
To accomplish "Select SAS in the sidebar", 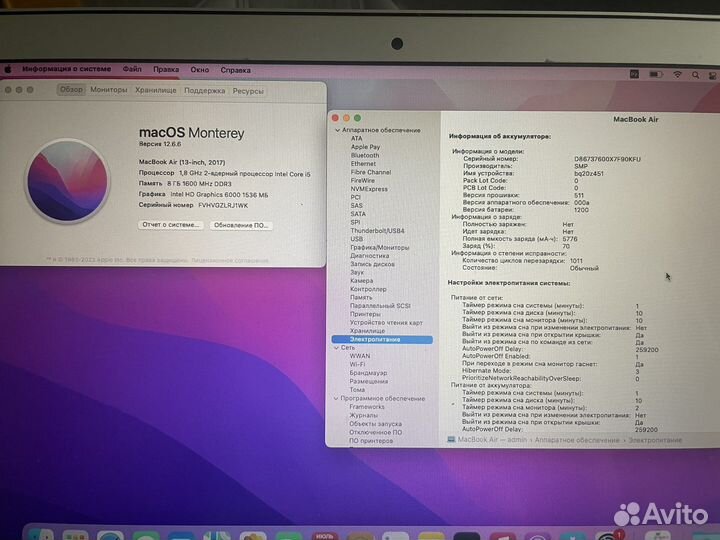I will [357, 205].
